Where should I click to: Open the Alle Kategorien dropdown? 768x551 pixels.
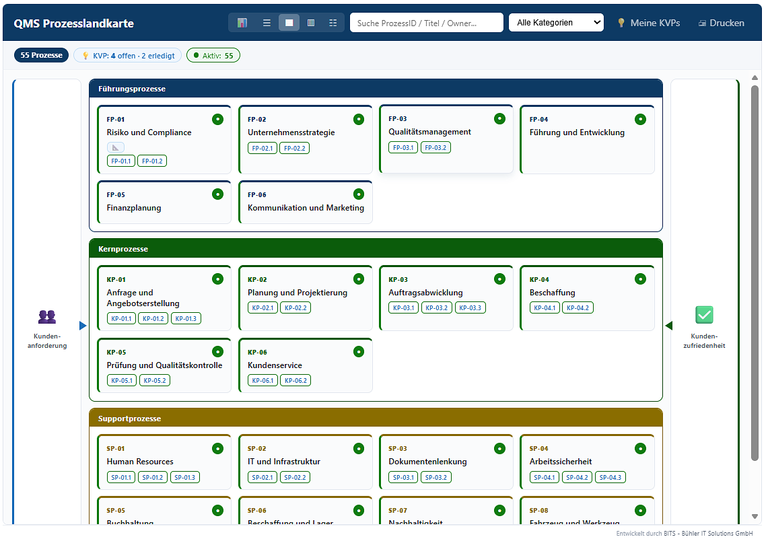pos(556,23)
